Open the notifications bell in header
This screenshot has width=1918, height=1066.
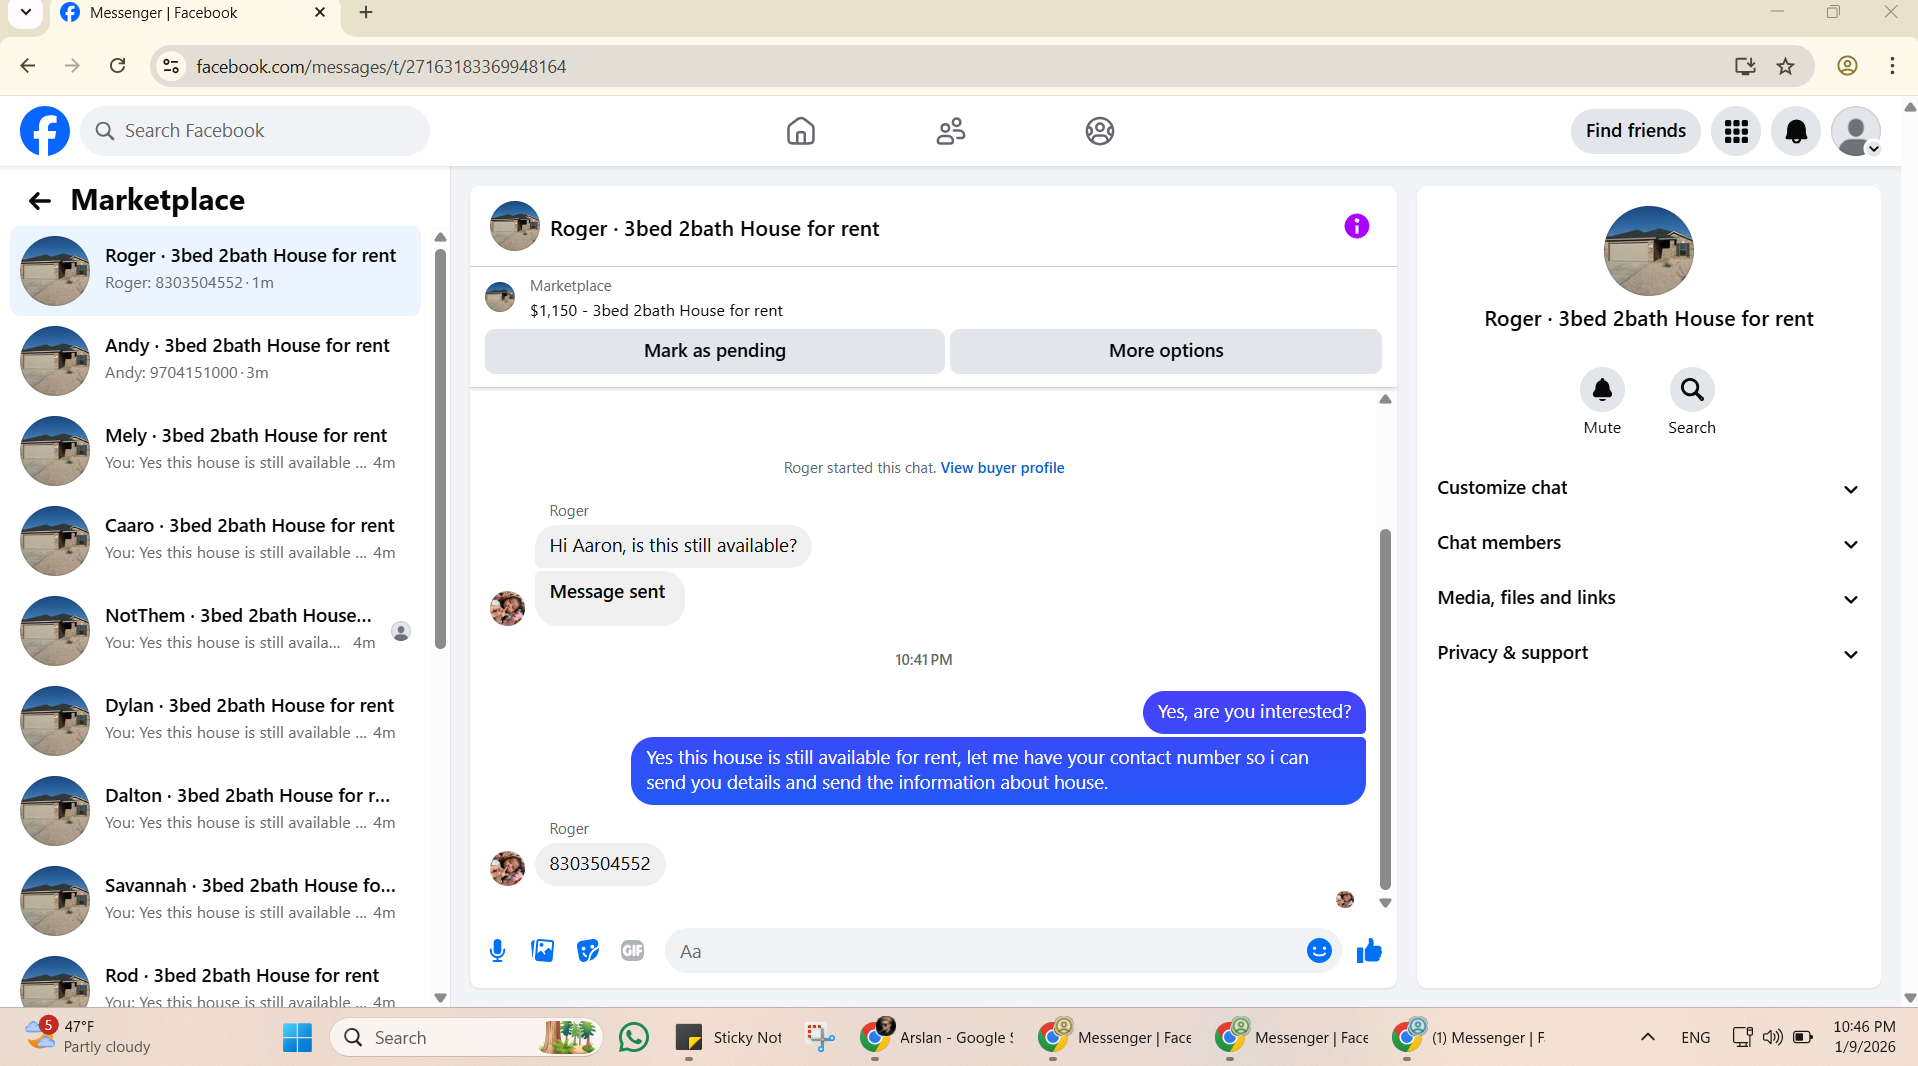point(1796,131)
